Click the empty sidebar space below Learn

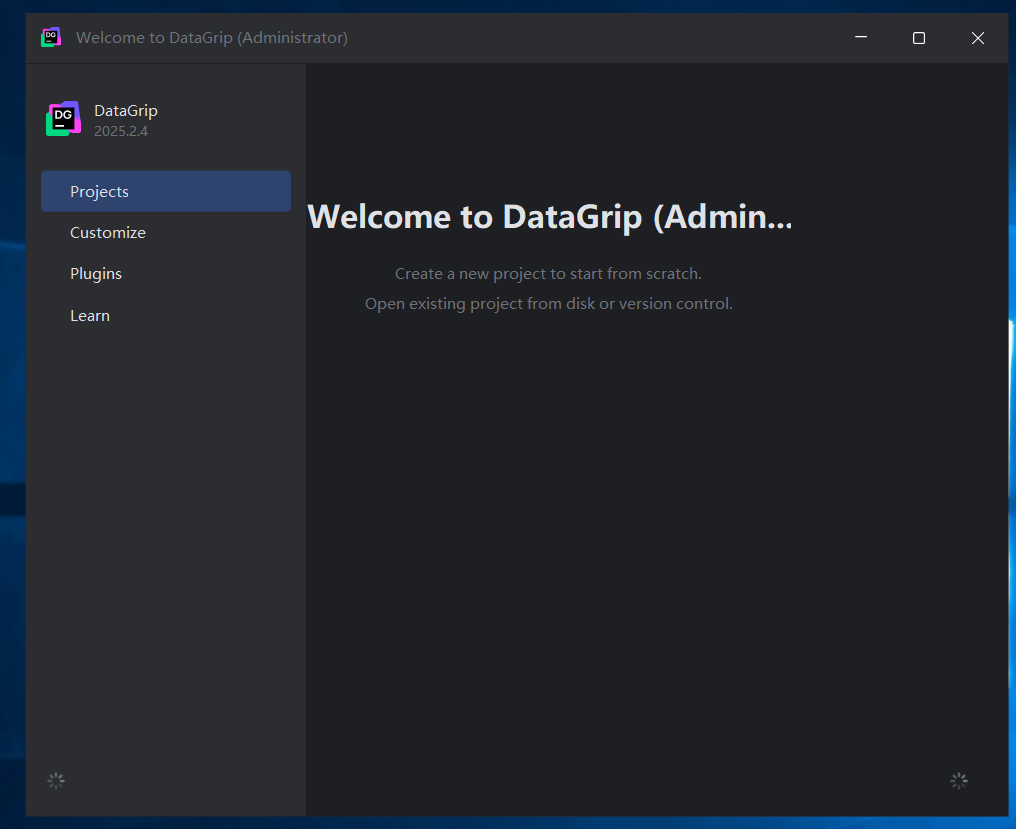click(166, 550)
